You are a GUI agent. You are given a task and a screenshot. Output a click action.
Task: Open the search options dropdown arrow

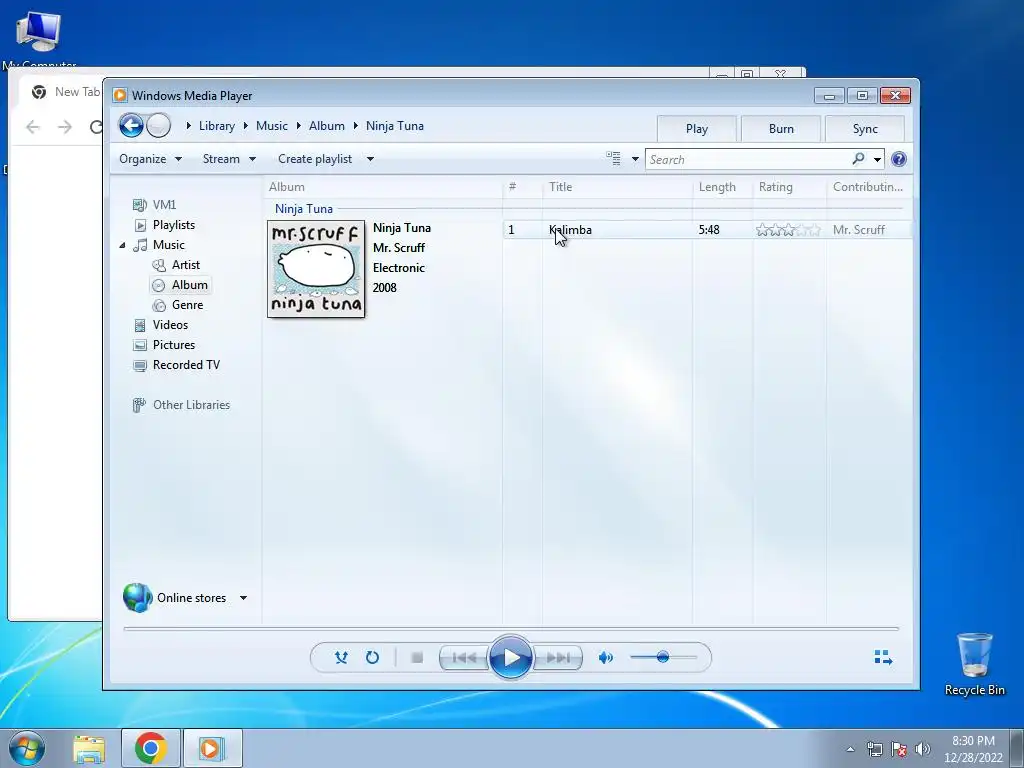coord(877,159)
